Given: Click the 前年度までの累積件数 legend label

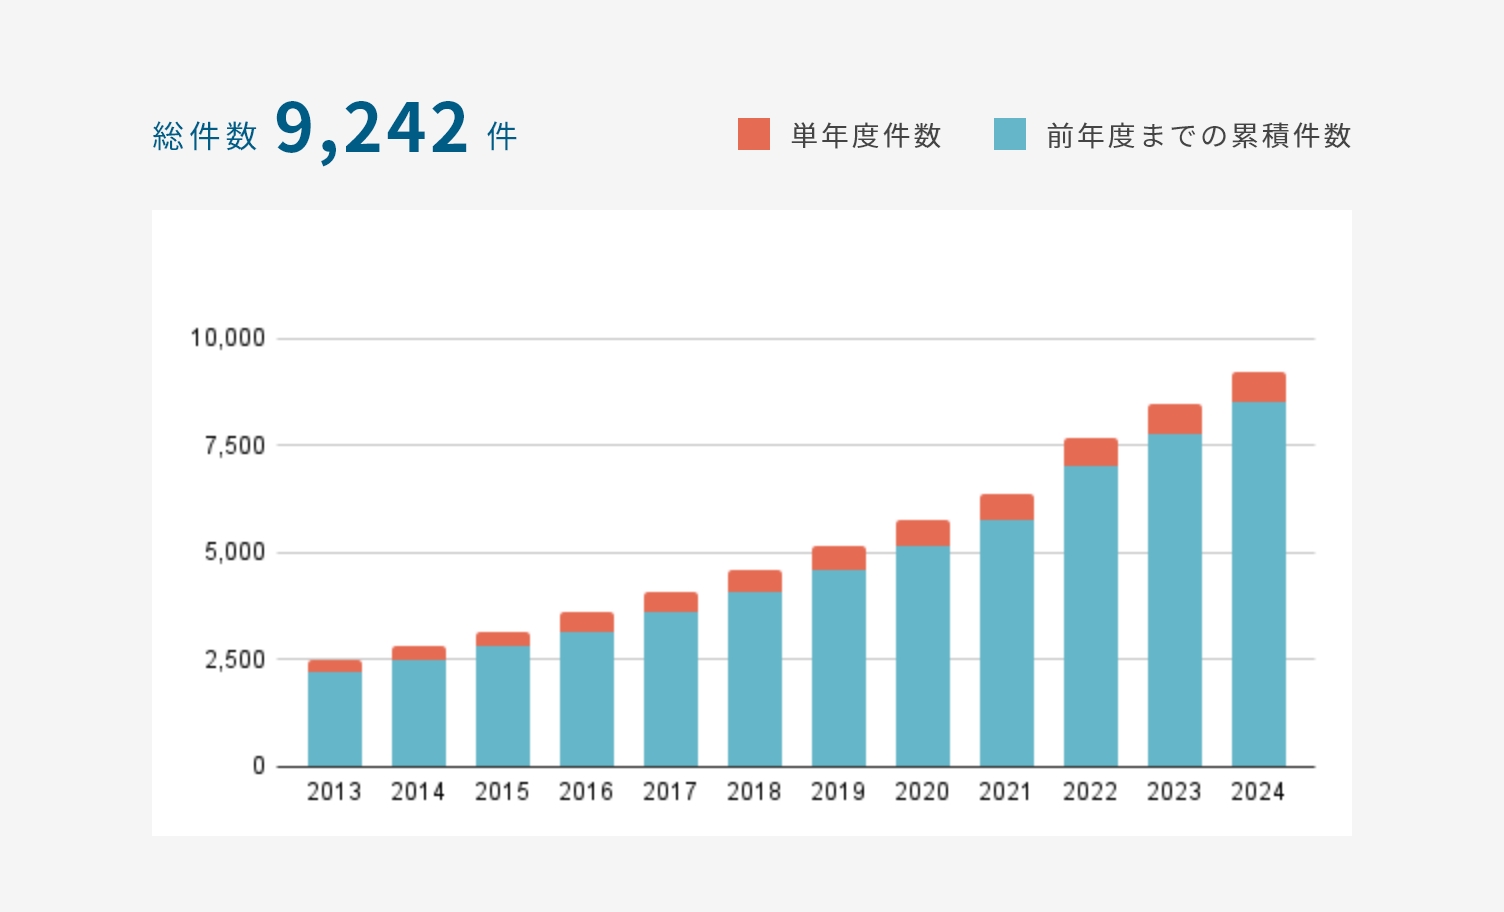Looking at the screenshot, I should pyautogui.click(x=1199, y=135).
